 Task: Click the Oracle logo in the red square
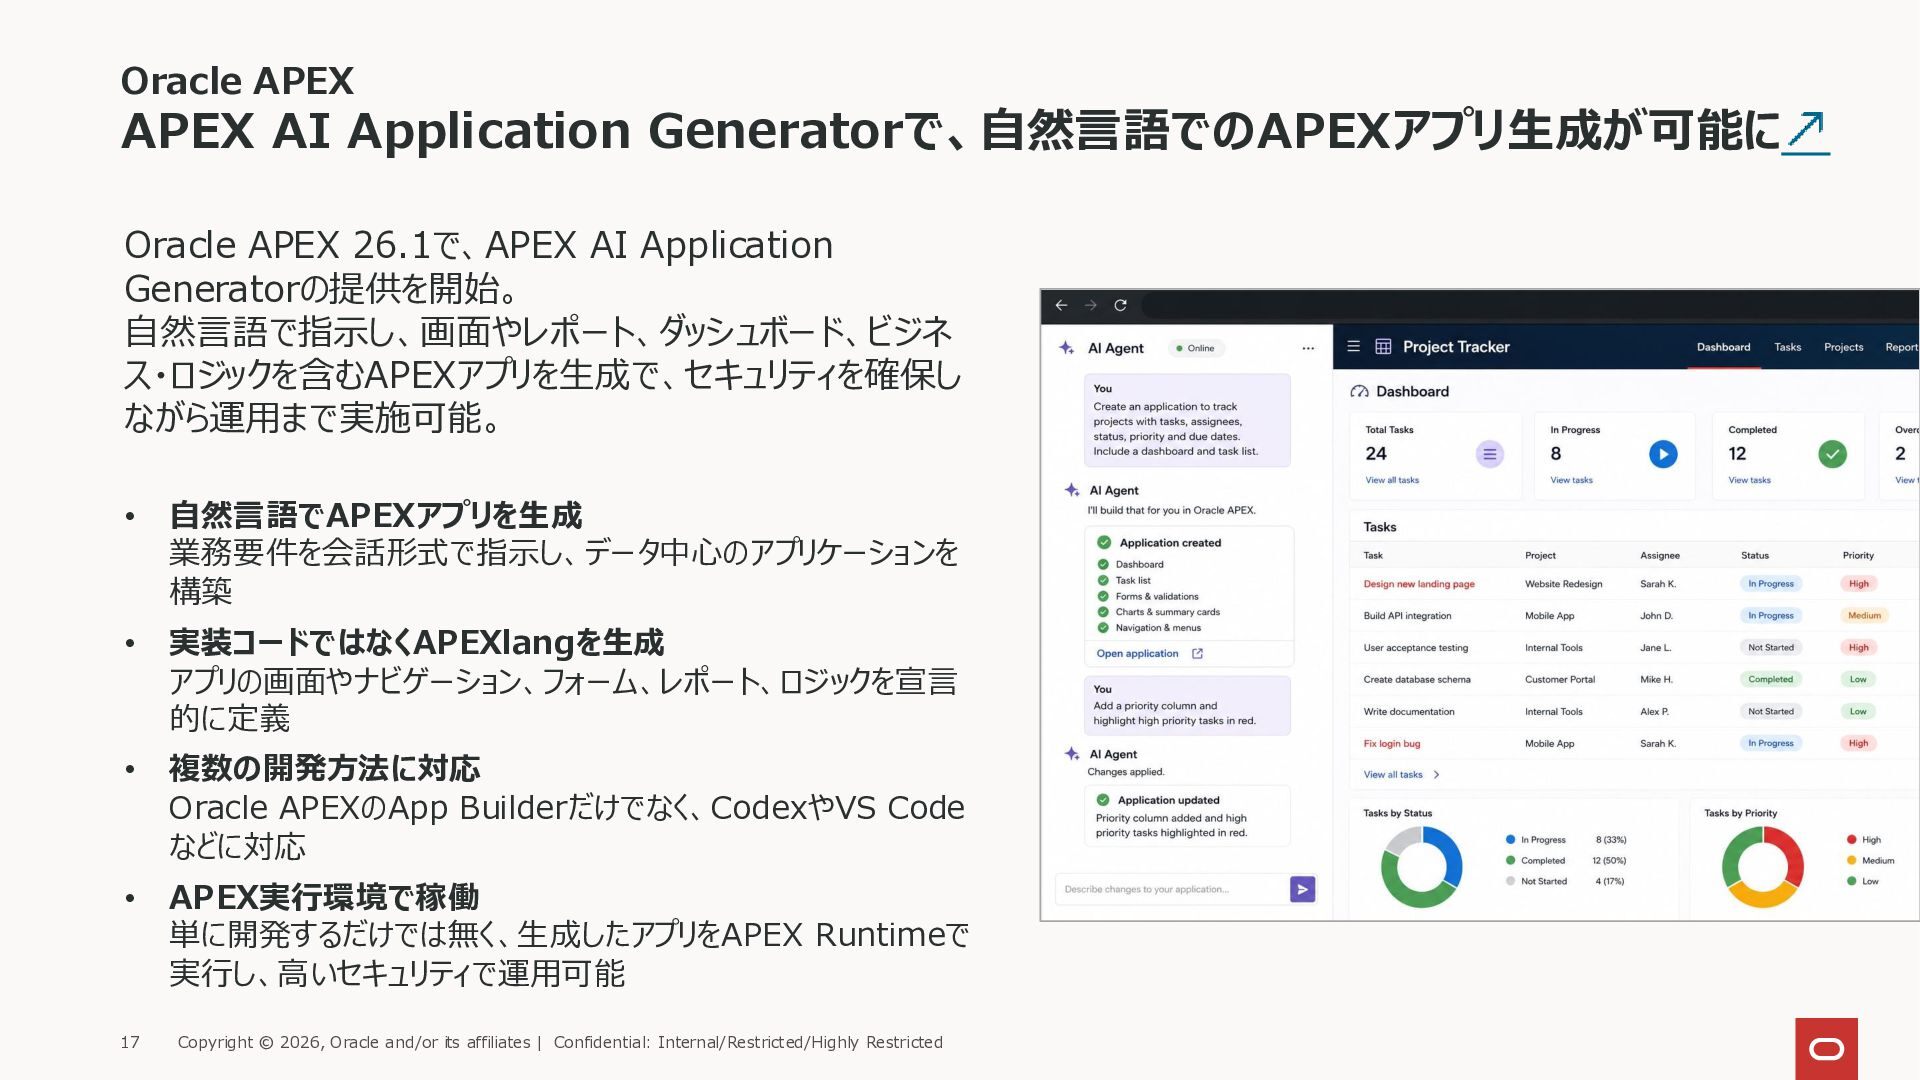pos(1826,1048)
